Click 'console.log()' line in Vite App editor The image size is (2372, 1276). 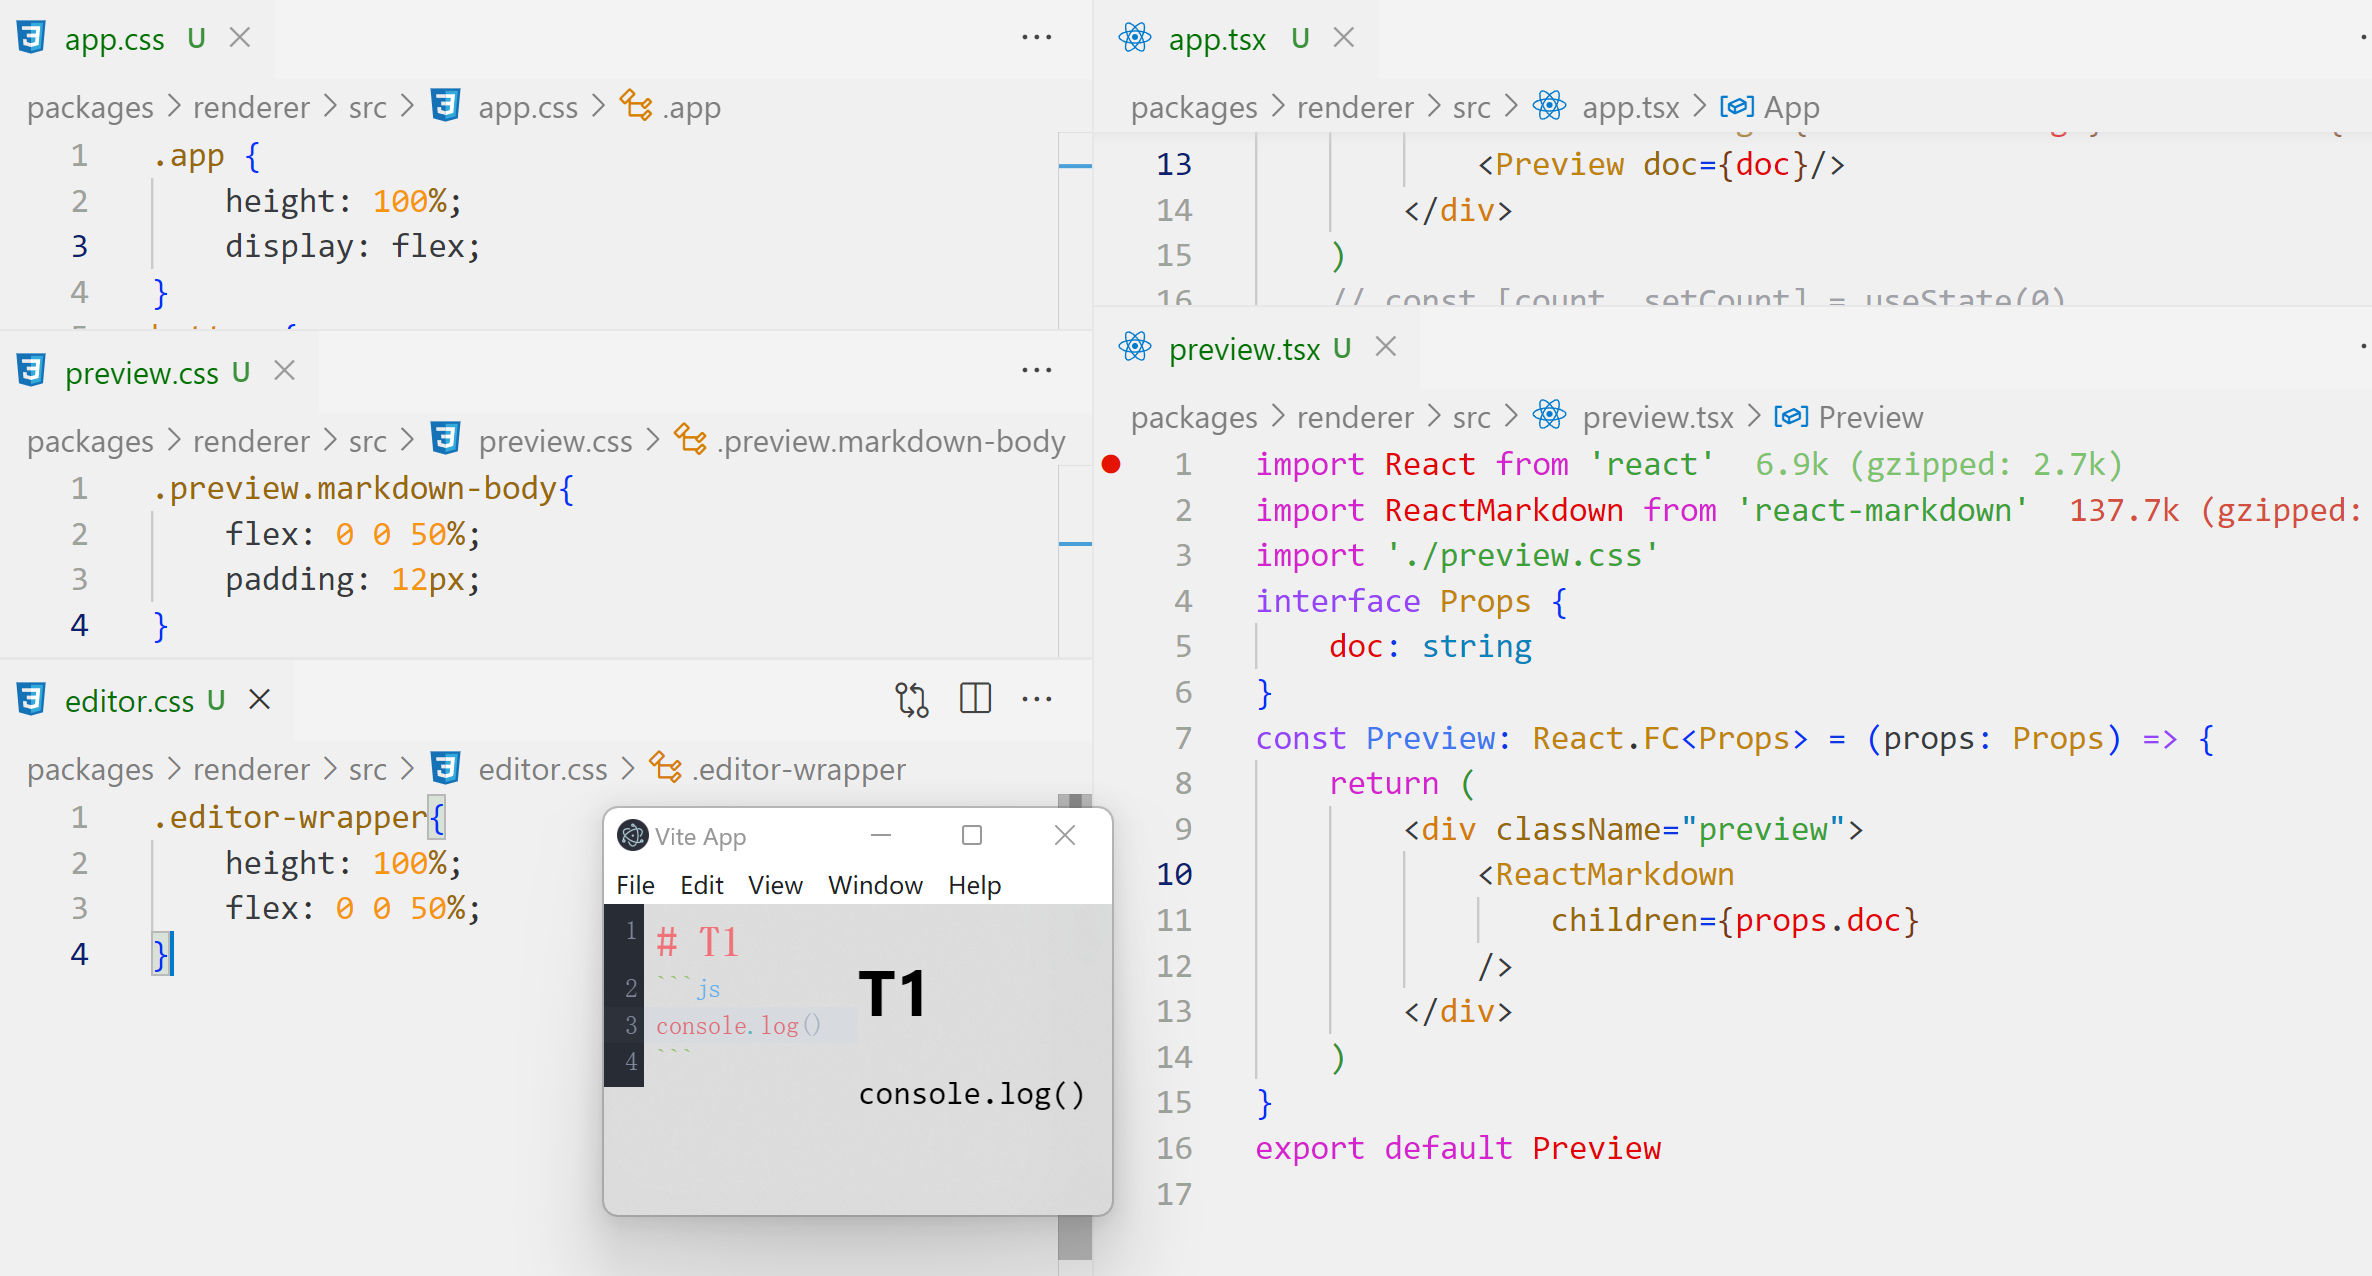pyautogui.click(x=738, y=1026)
